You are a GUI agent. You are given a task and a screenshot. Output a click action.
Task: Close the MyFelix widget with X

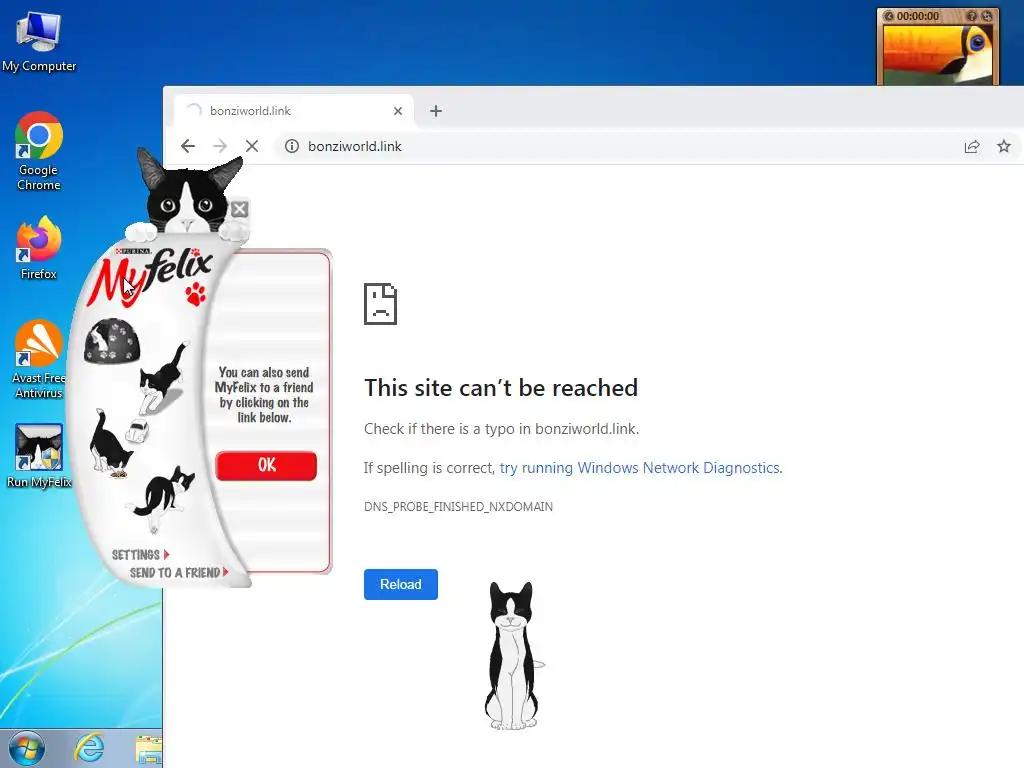pyautogui.click(x=240, y=209)
